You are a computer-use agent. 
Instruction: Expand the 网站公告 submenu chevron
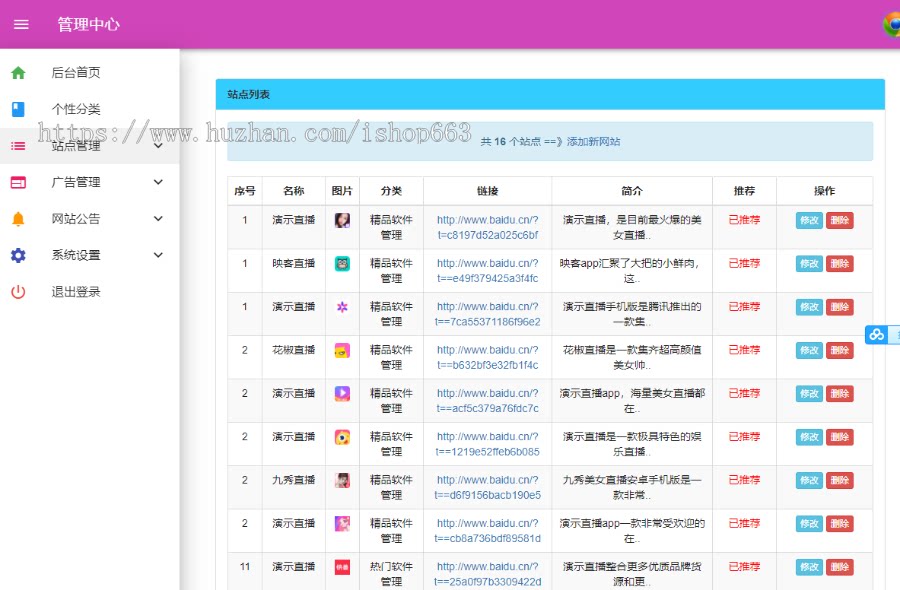(x=157, y=218)
